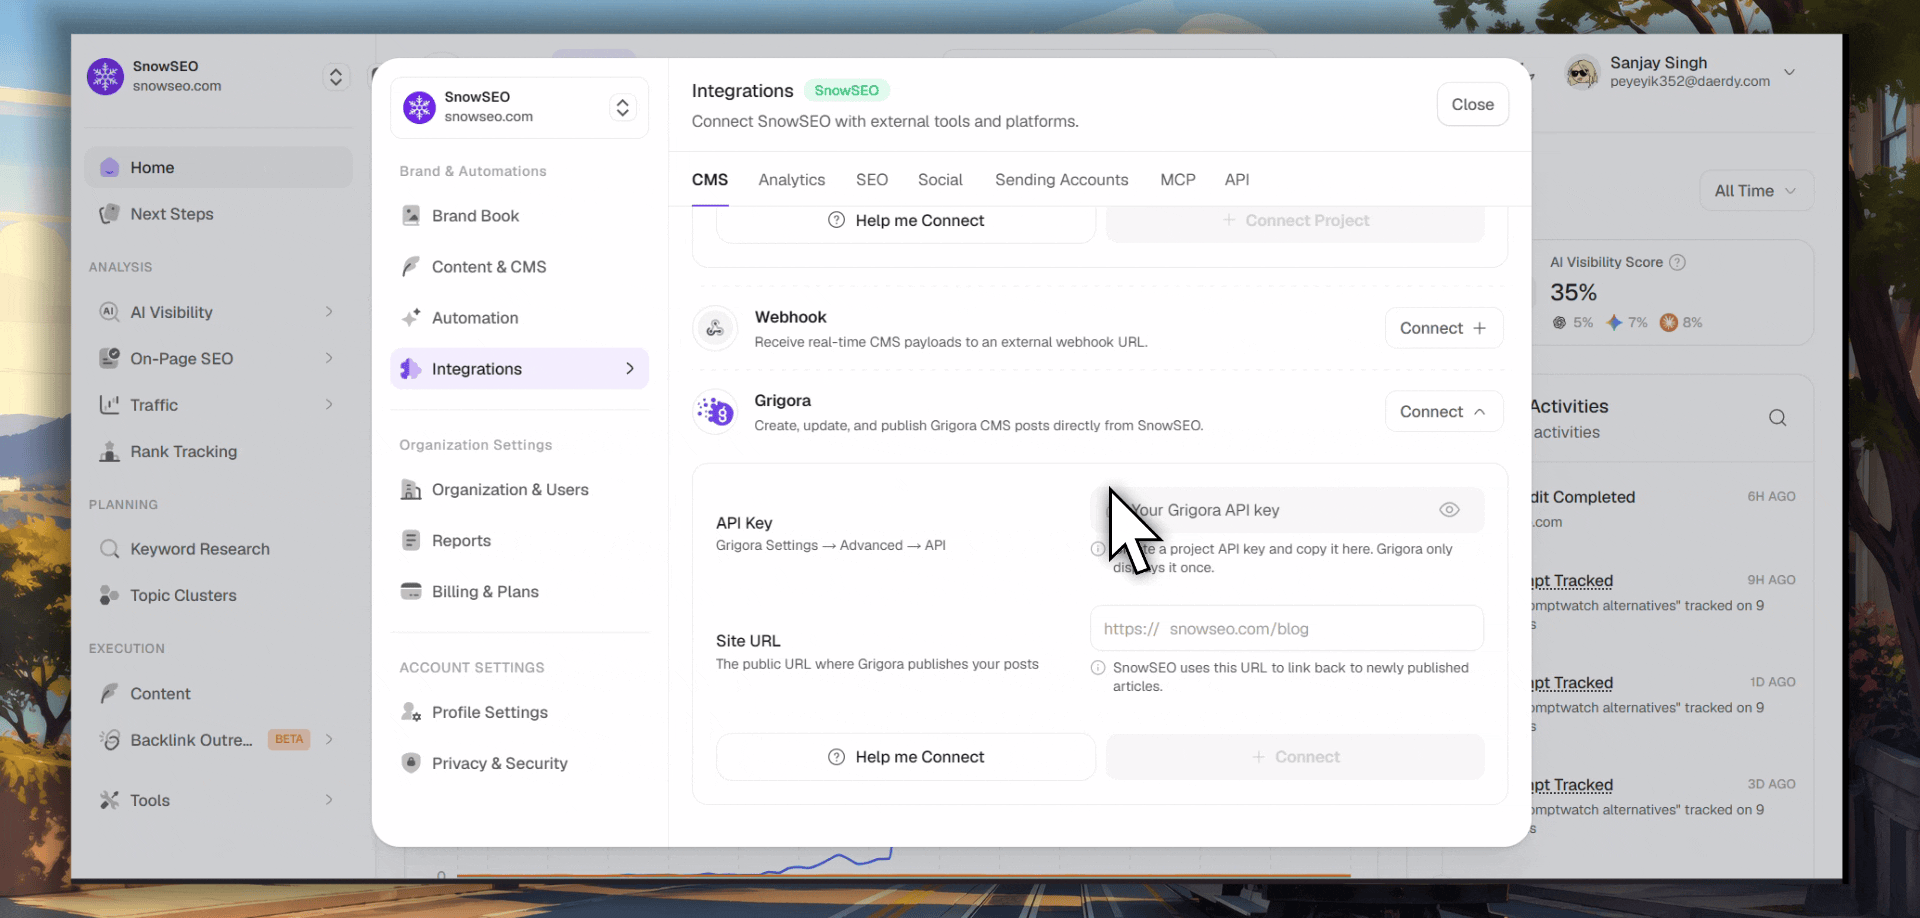Connect the Webhook integration

1443,328
